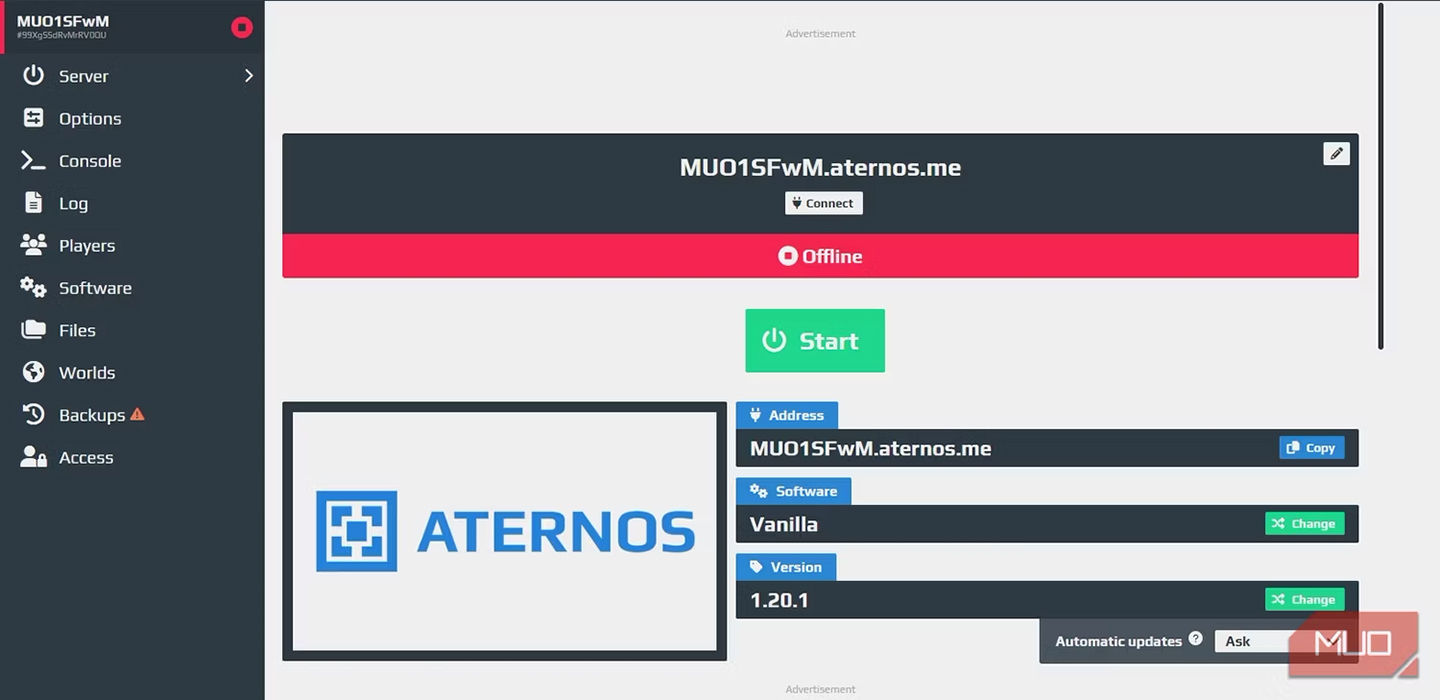
Task: Click the Offline status bar
Action: [x=820, y=256]
